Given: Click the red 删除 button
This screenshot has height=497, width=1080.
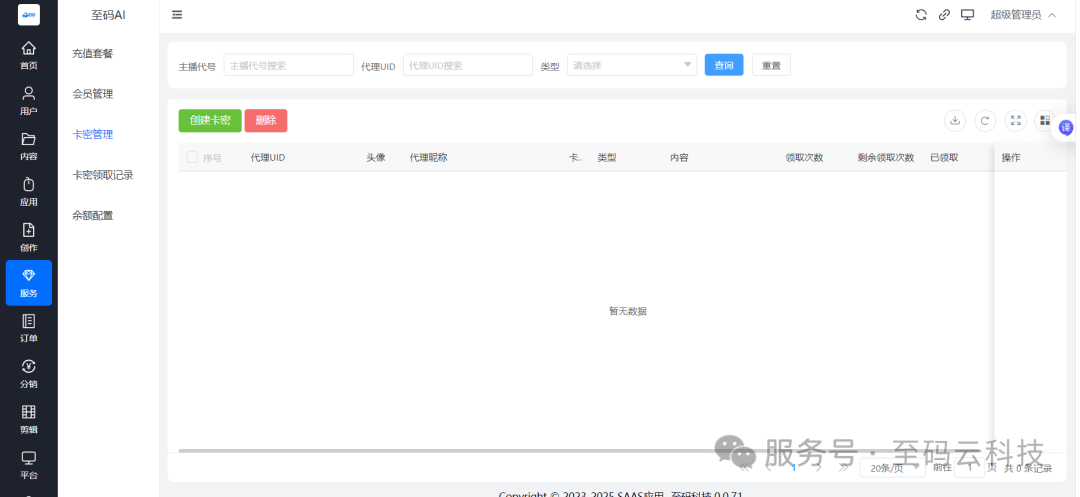Looking at the screenshot, I should pos(266,120).
